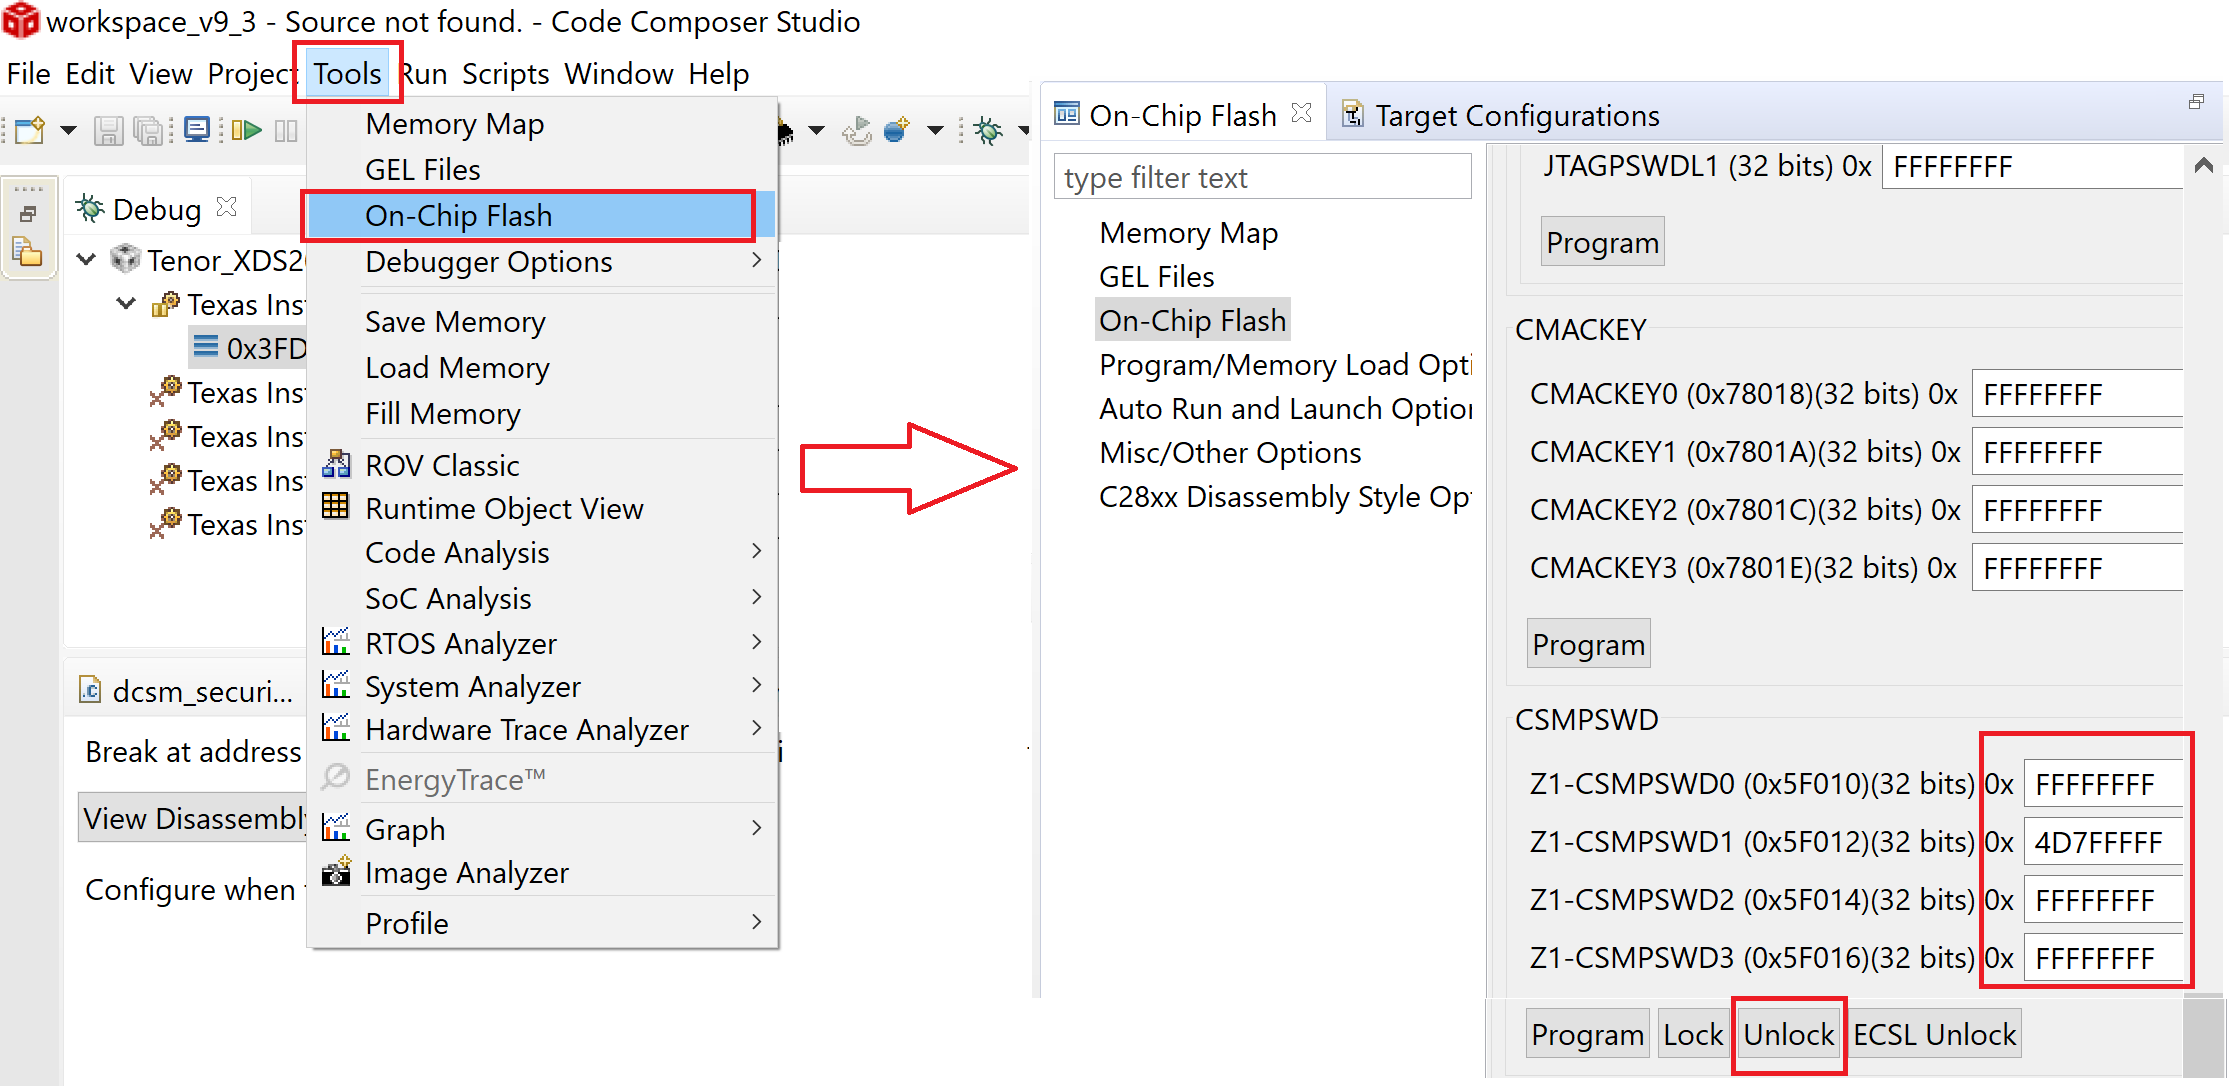The height and width of the screenshot is (1086, 2229).
Task: Choose Fill Memory menu entry
Action: click(541, 414)
